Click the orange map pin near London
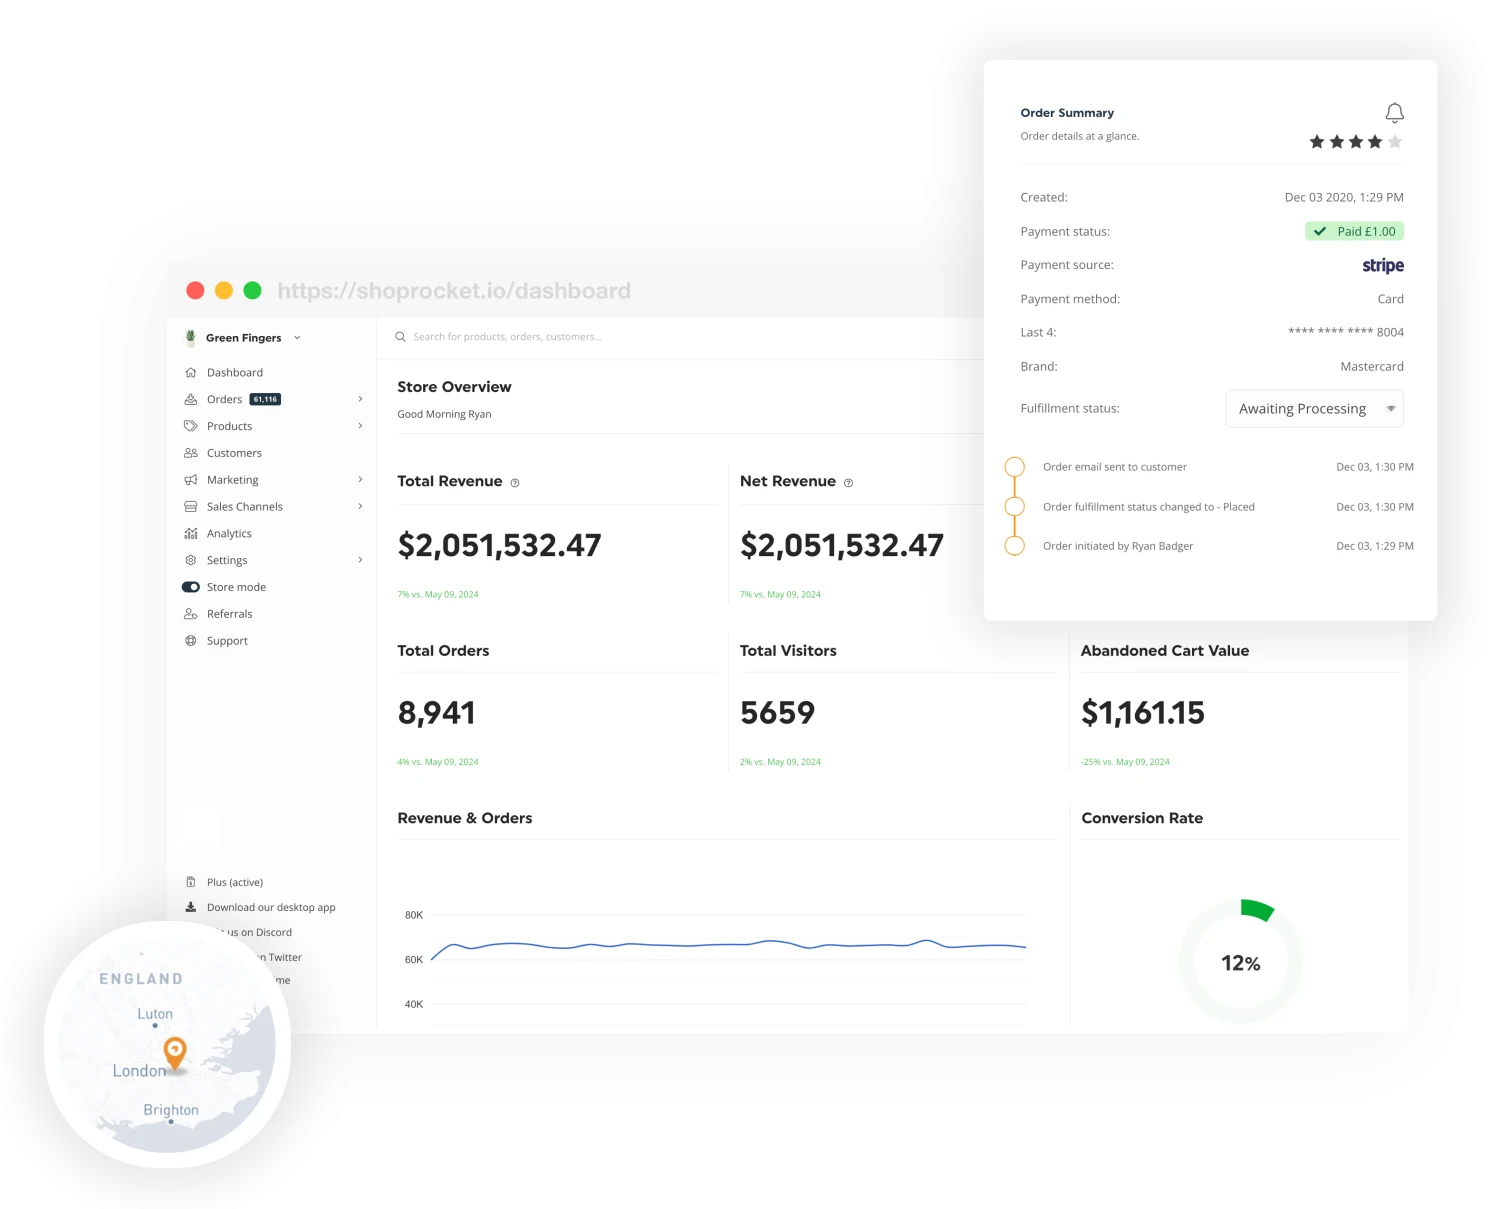1500x1209 pixels. click(175, 1053)
